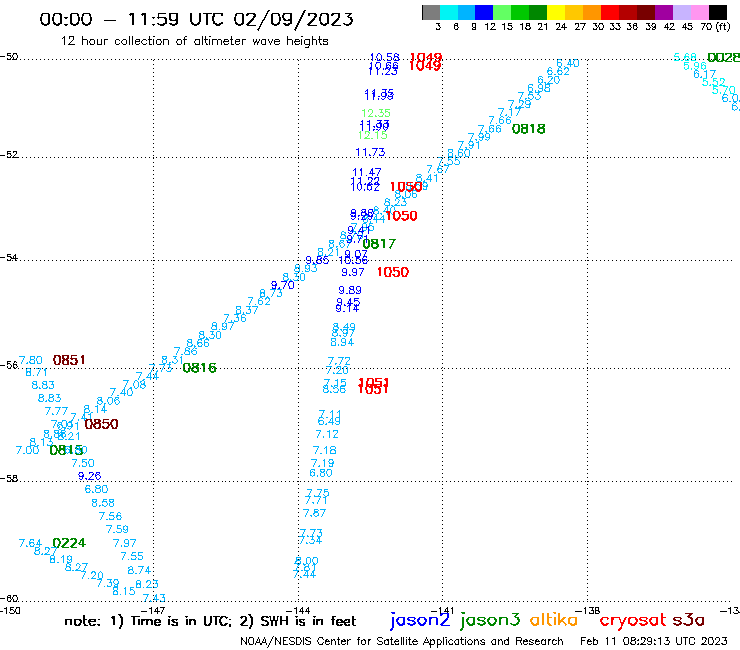Click the -147 longitude axis label
This screenshot has height=650, width=740.
click(x=153, y=611)
